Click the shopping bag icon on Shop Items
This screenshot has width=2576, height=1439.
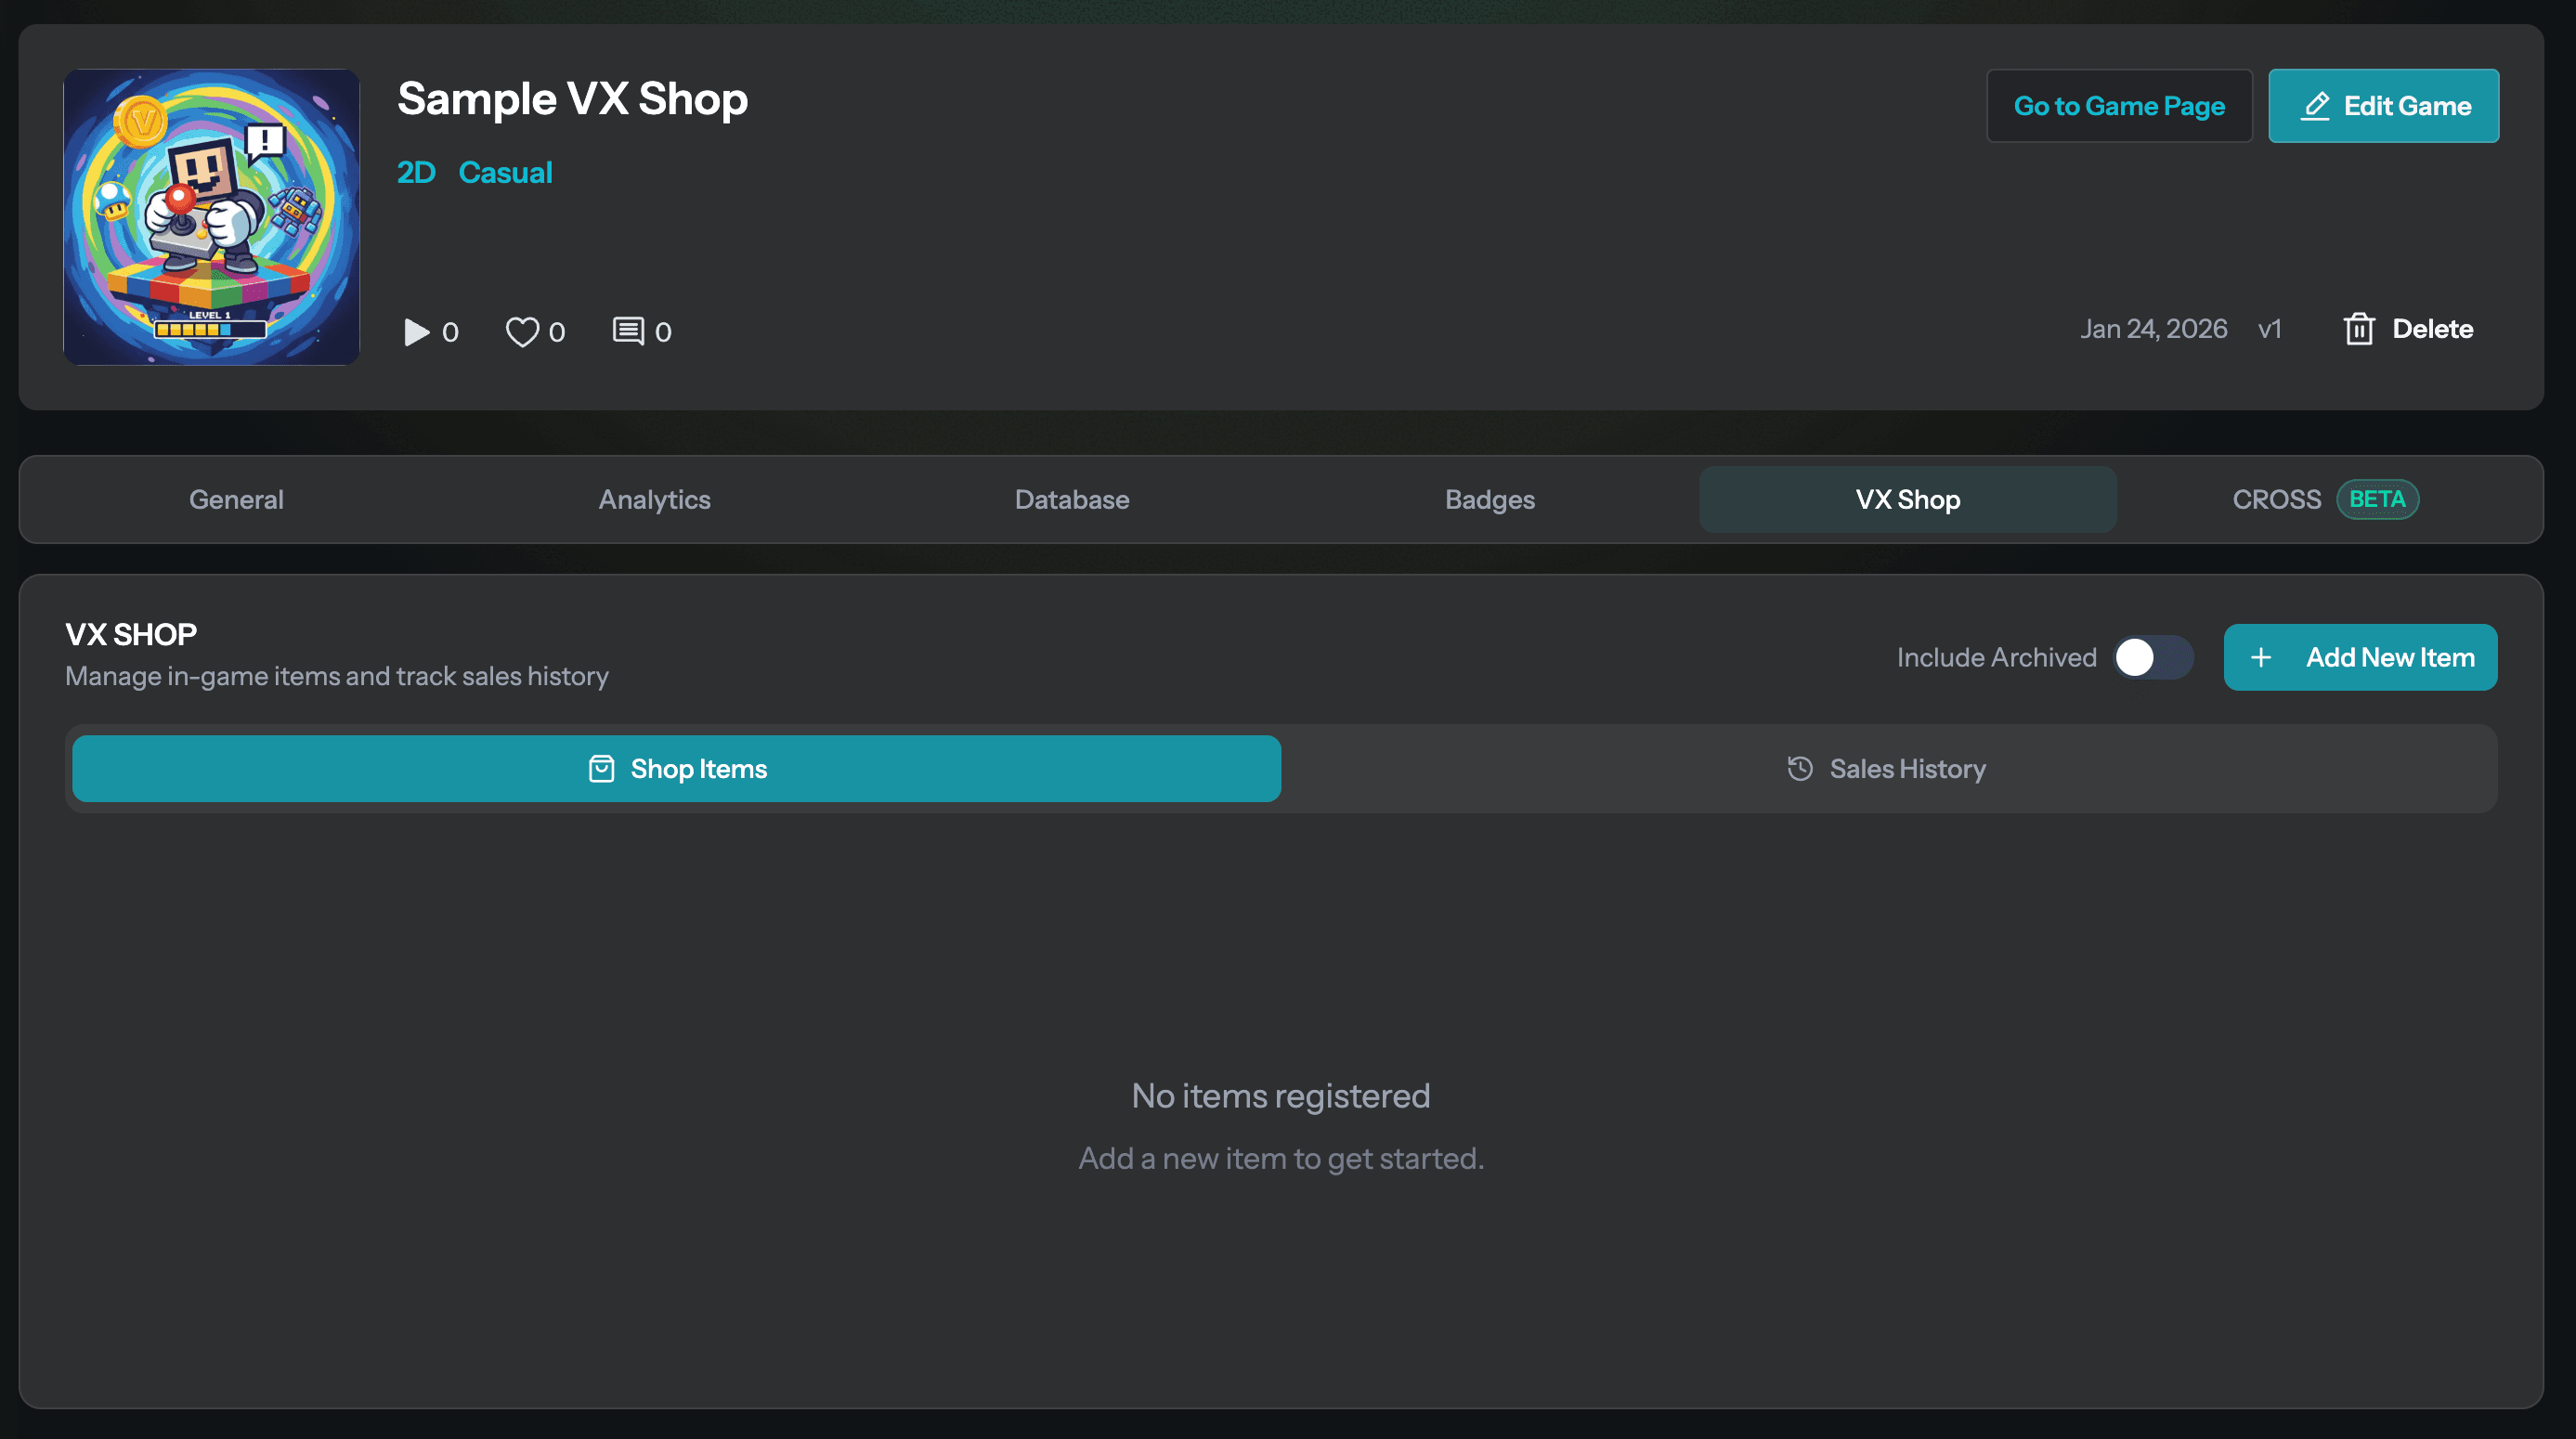[600, 768]
